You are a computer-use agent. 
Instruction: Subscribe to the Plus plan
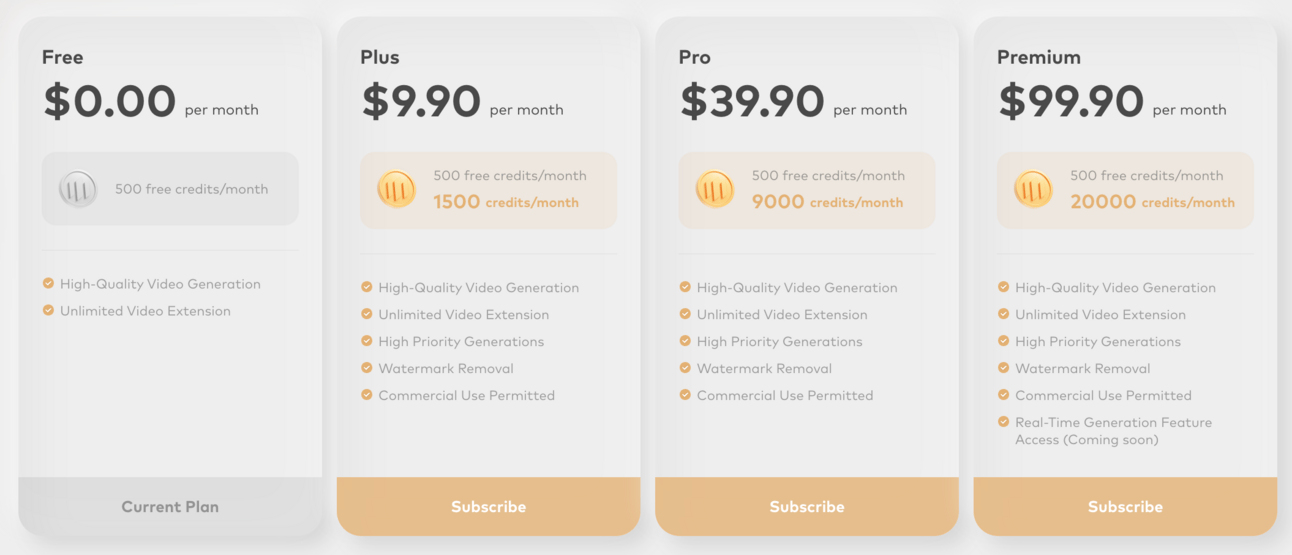click(488, 506)
